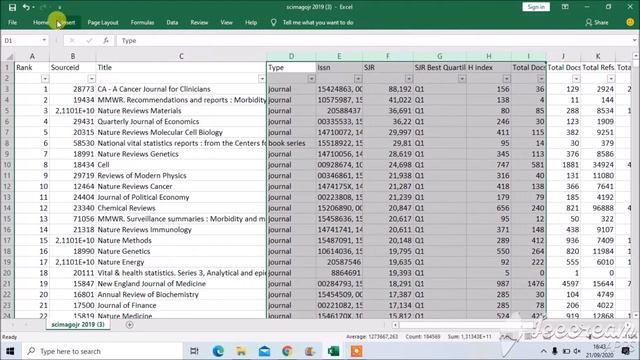Open the Customize Quick Access Toolbar arrow
The image size is (640, 360).
pyautogui.click(x=60, y=7)
